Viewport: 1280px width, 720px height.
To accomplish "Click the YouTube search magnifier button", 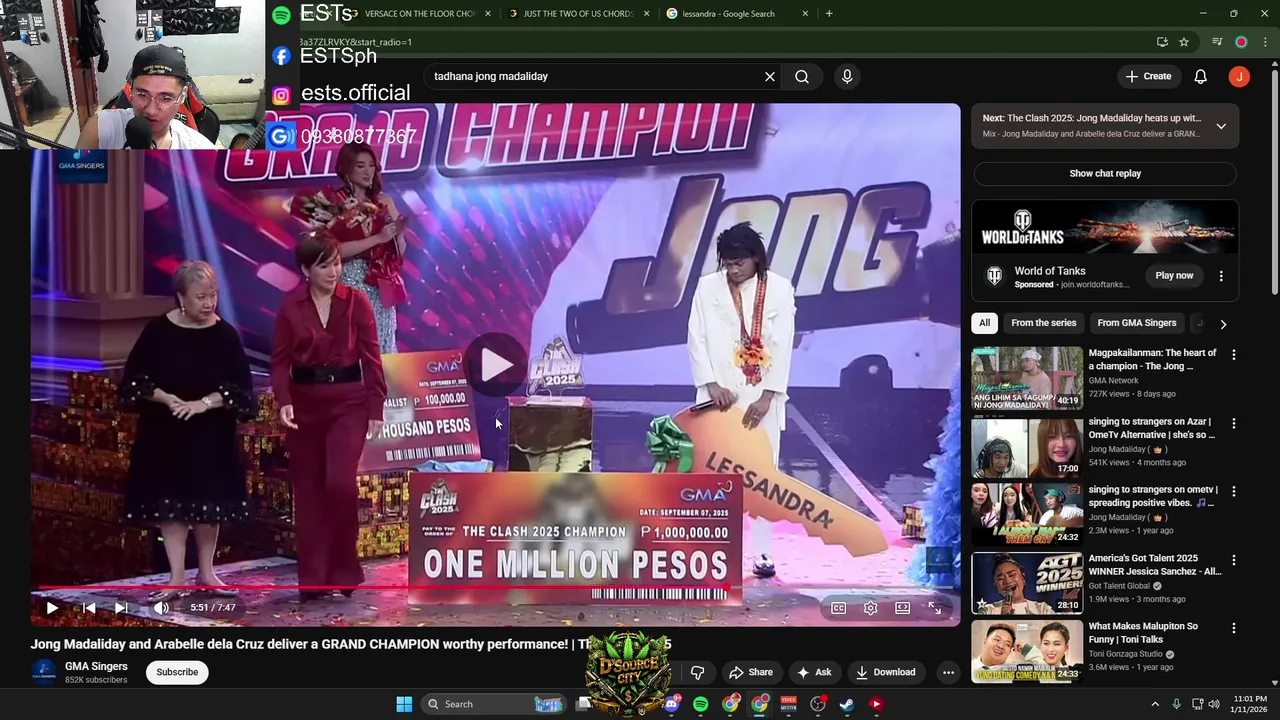I will click(x=802, y=76).
